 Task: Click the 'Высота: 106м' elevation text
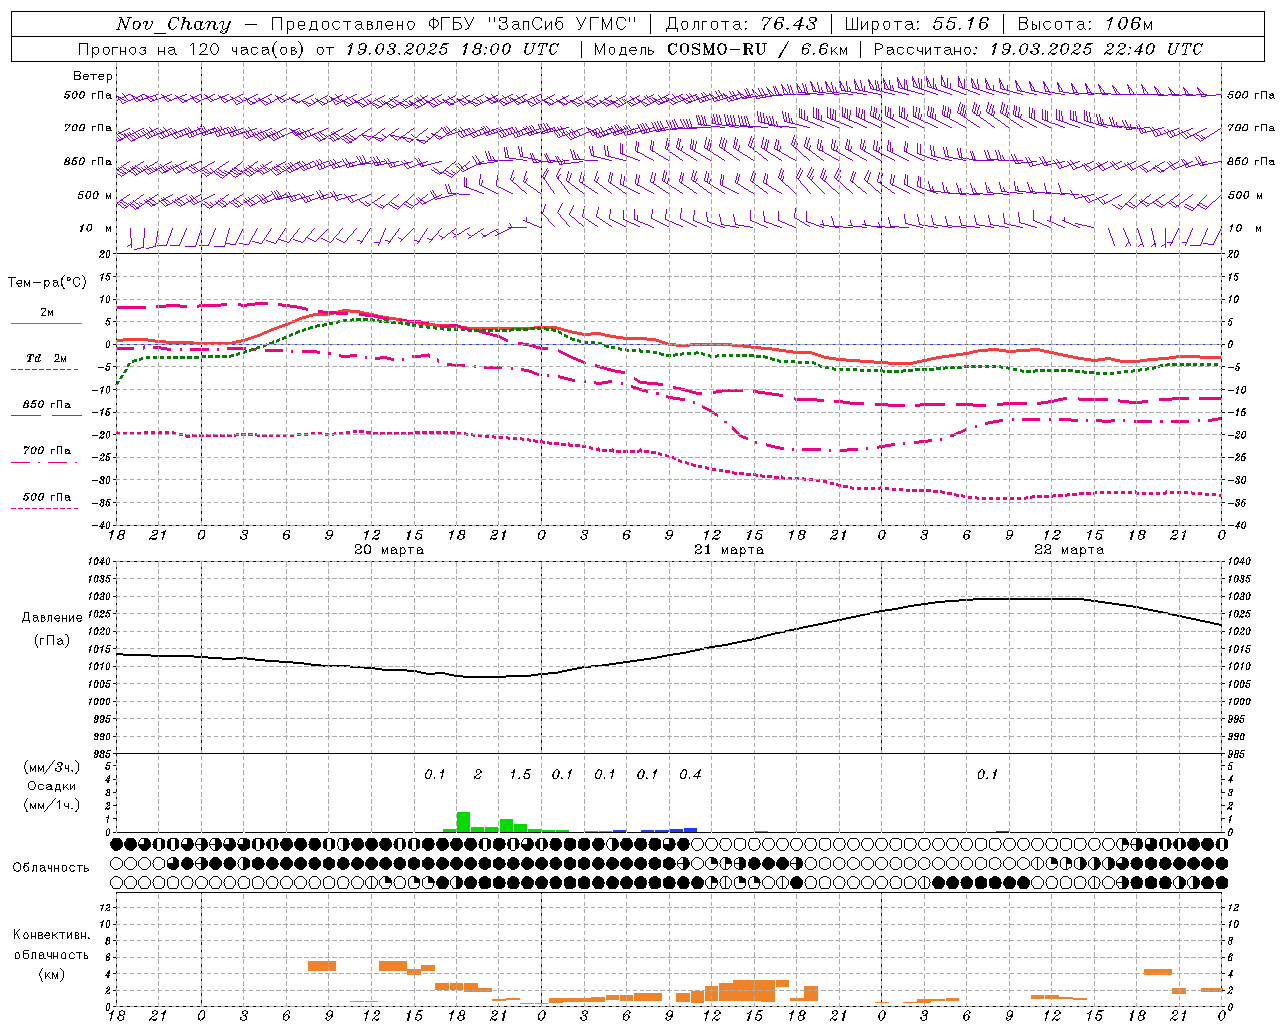[1085, 24]
